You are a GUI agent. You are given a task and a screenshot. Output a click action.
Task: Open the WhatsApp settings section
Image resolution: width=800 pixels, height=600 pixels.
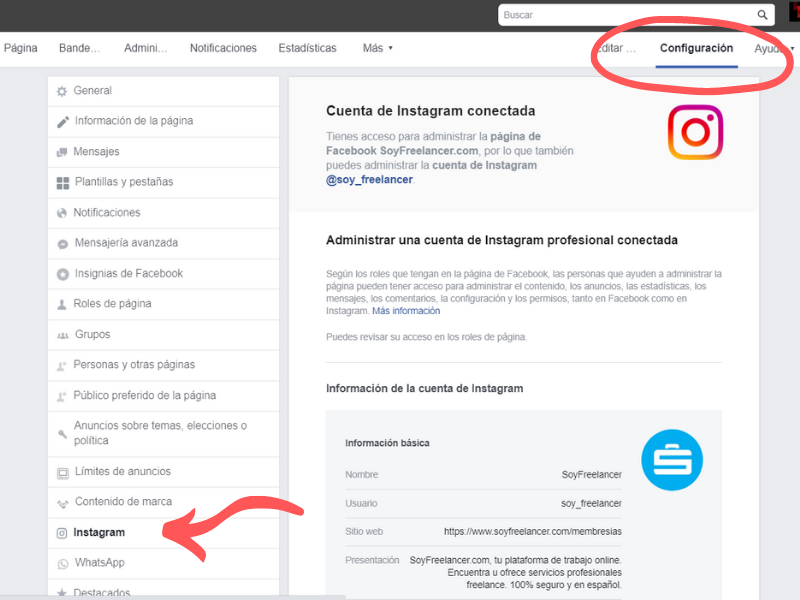(x=163, y=563)
